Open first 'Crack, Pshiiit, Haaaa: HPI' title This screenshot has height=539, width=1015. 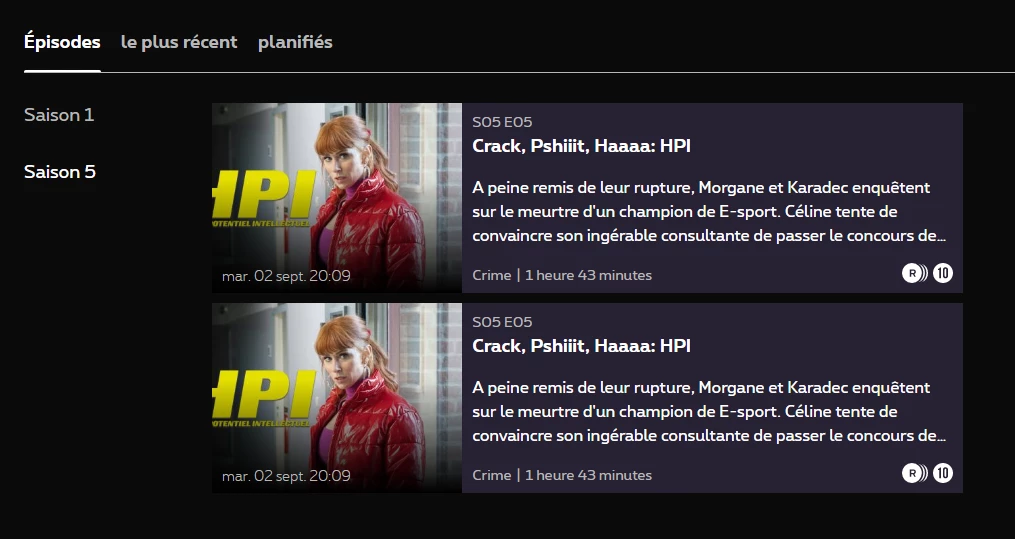581,146
